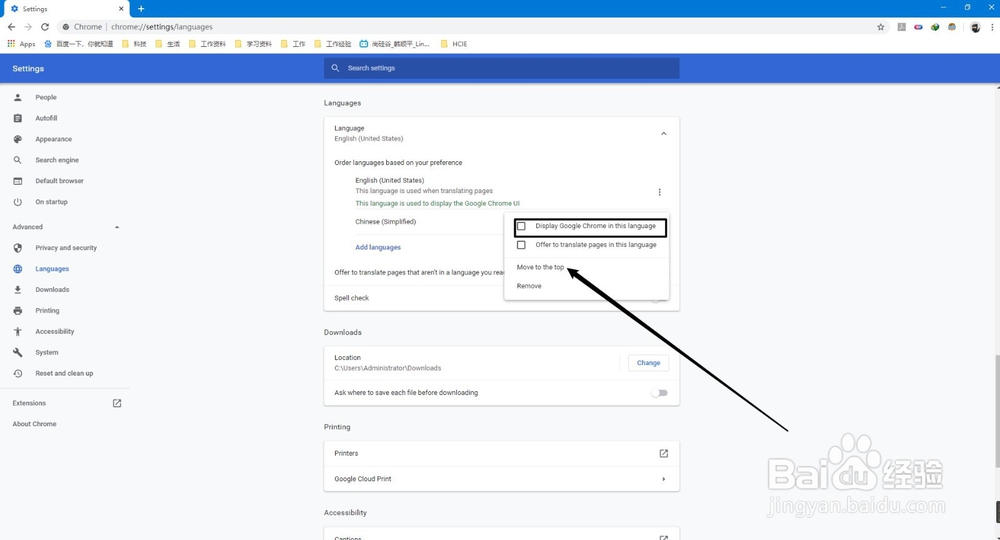This screenshot has width=1000, height=540.
Task: Click the Languages globe icon
Action: pos(18,269)
